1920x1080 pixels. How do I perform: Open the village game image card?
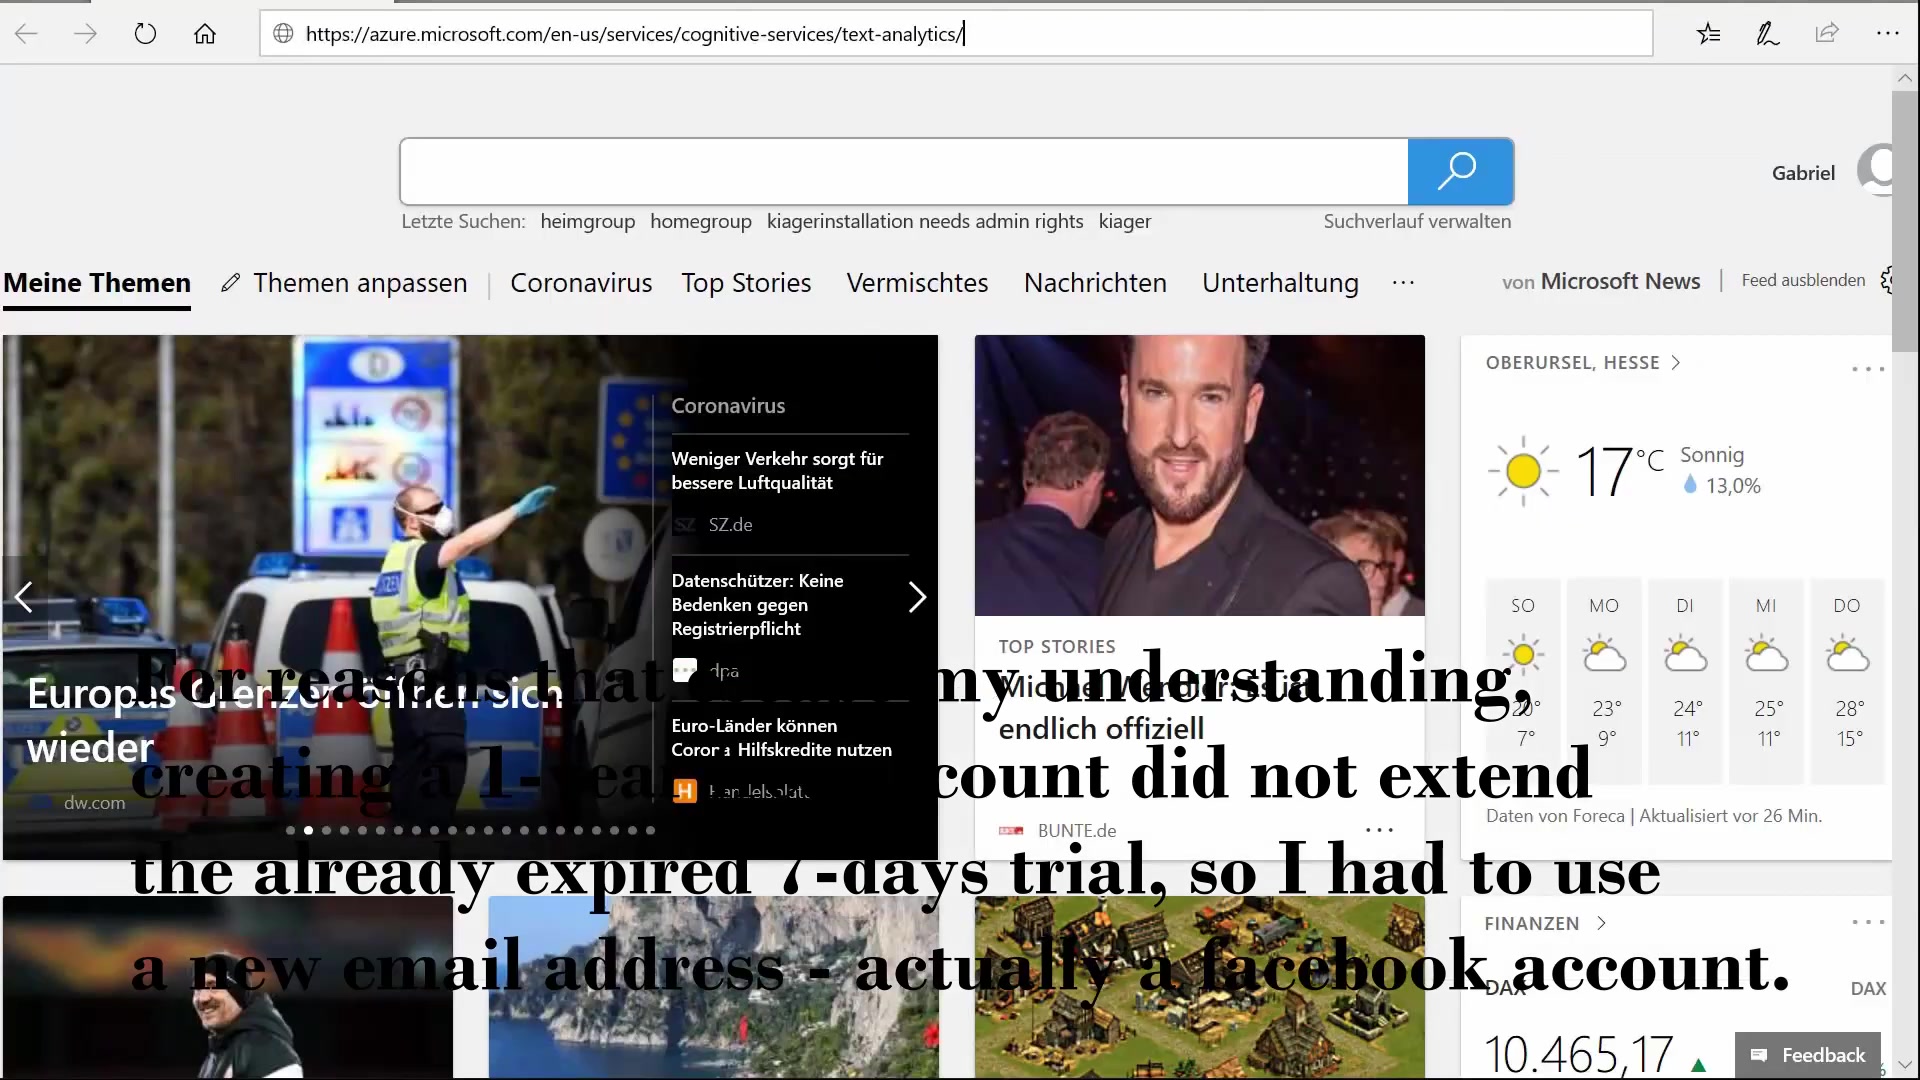(x=1199, y=987)
